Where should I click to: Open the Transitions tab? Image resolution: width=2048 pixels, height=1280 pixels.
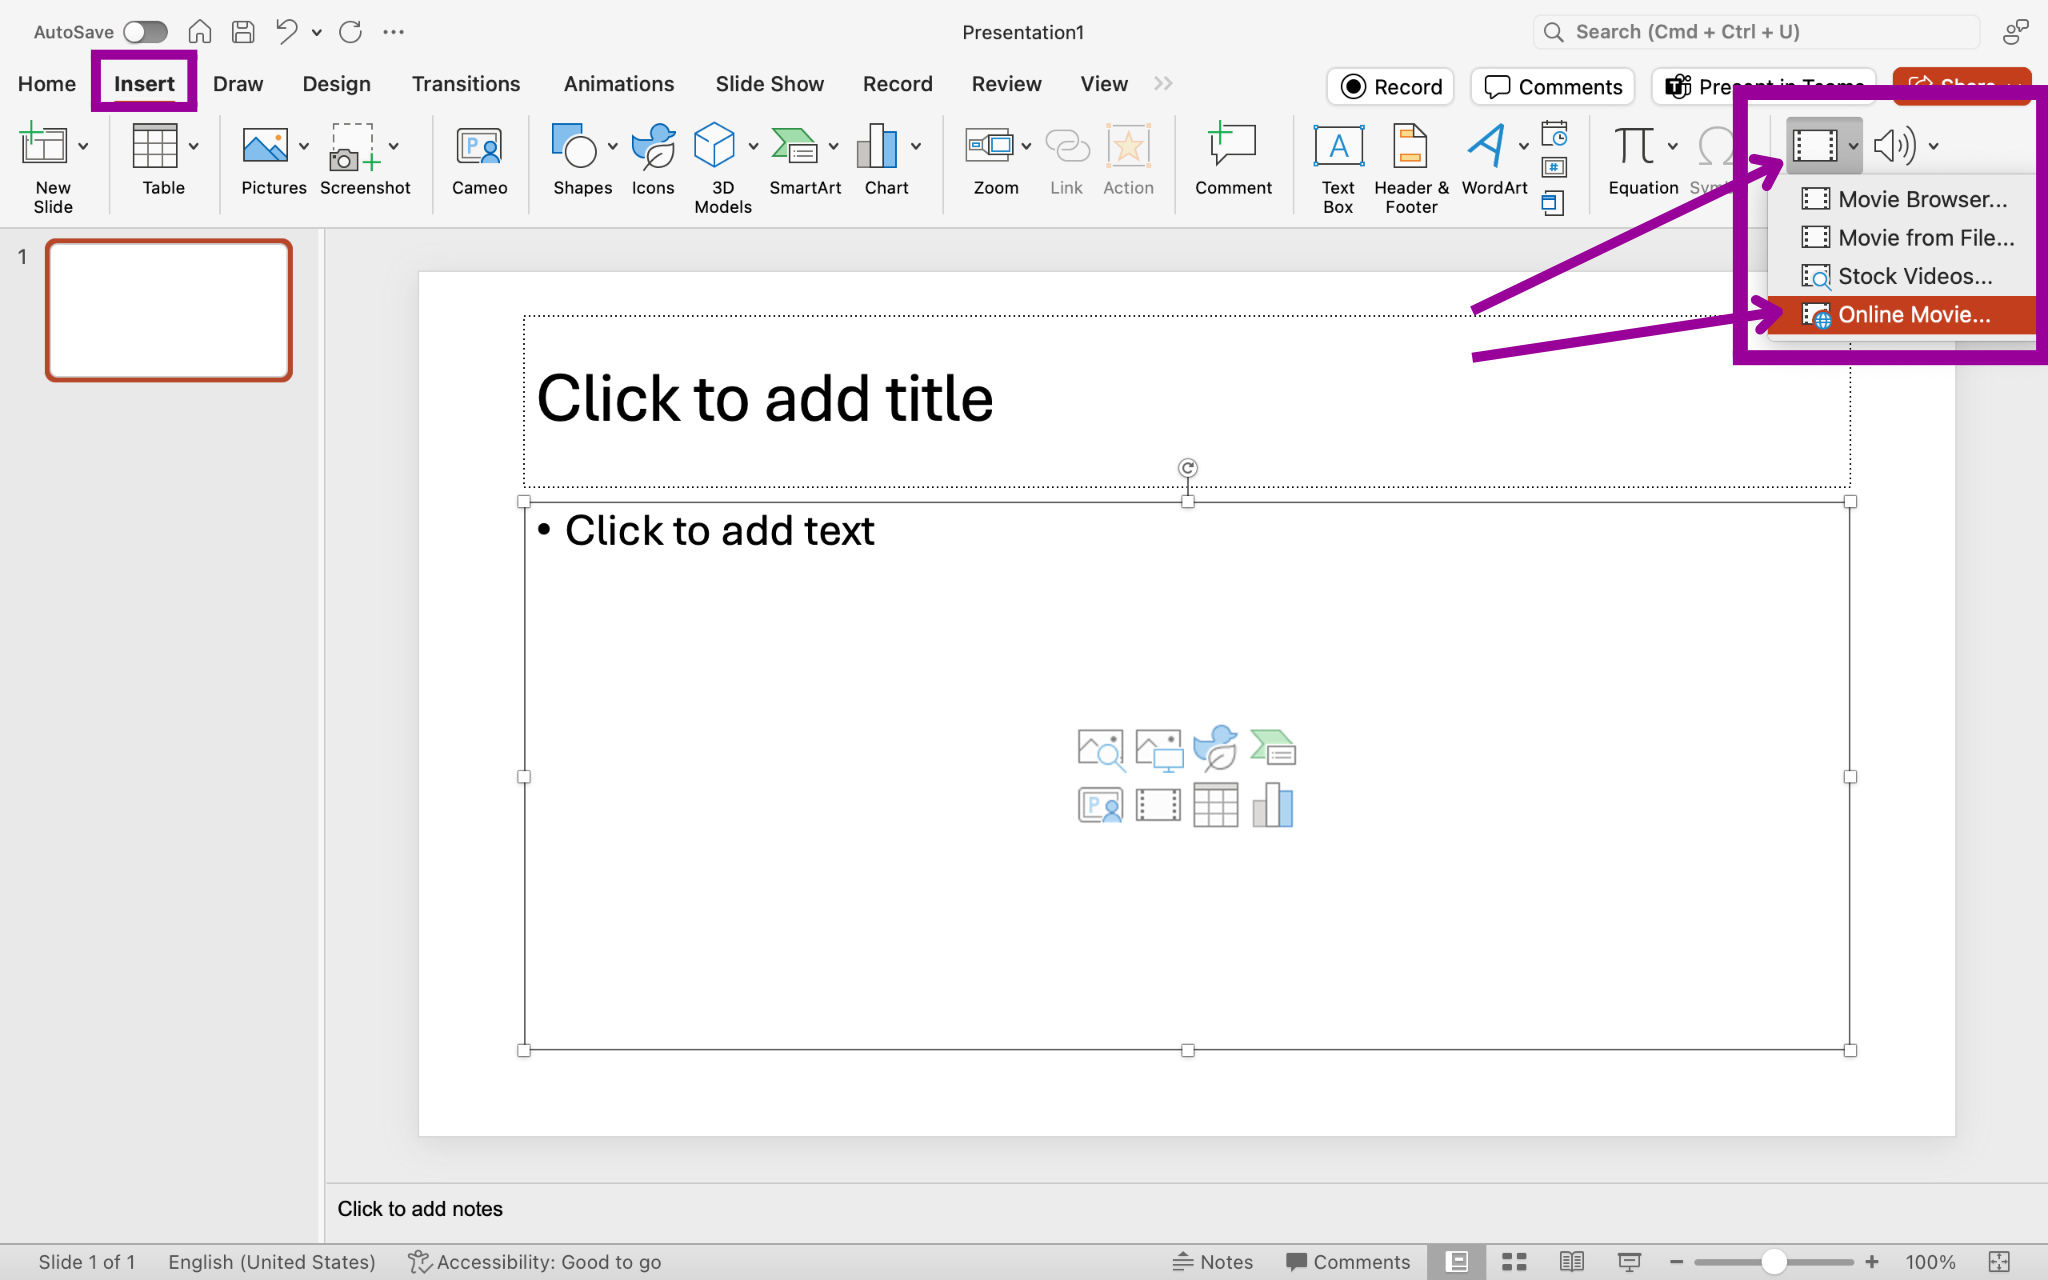pyautogui.click(x=466, y=84)
